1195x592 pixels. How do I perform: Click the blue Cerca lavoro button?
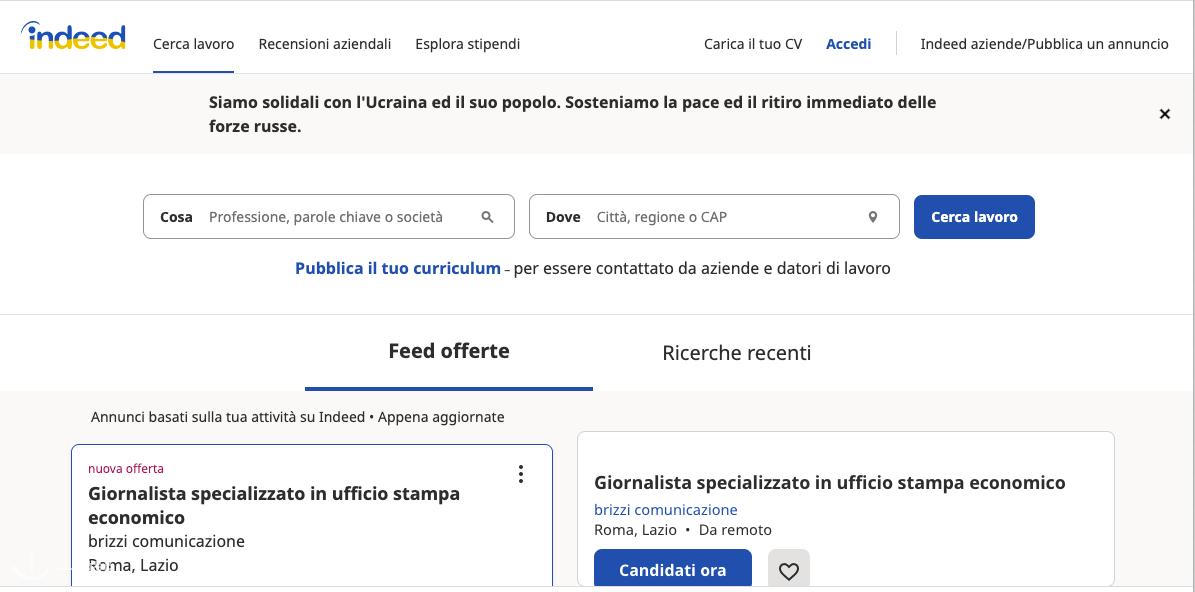tap(974, 217)
